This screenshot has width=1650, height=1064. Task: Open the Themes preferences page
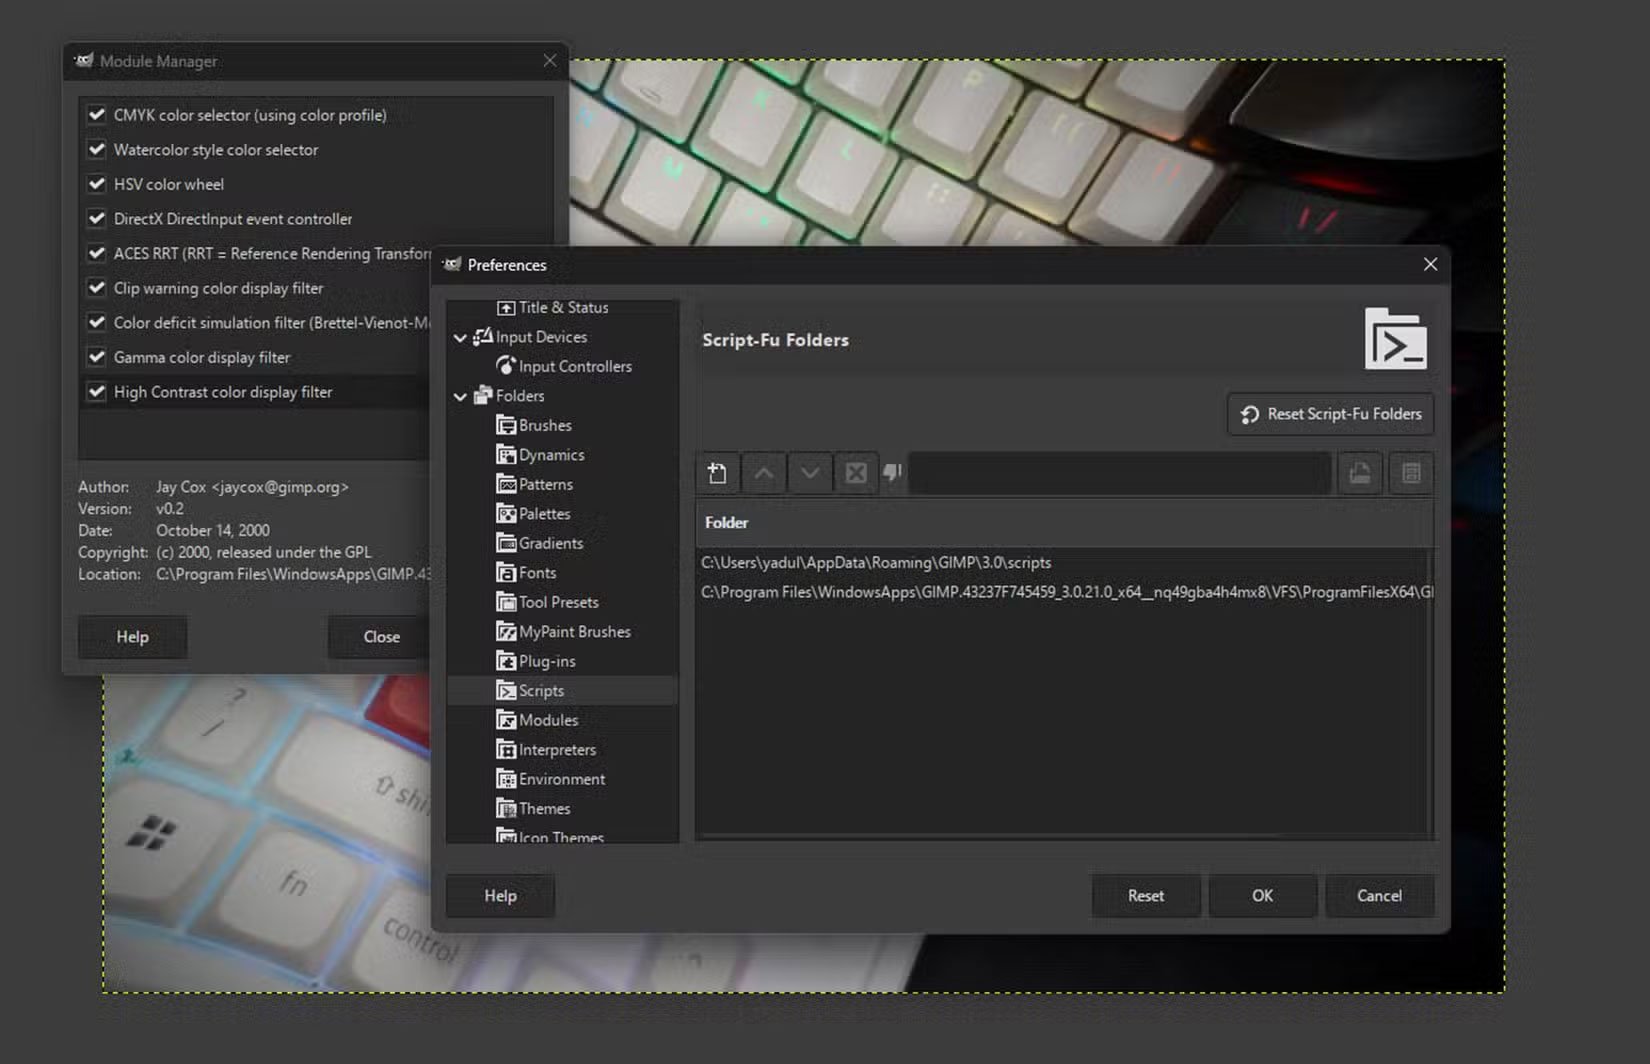tap(543, 808)
